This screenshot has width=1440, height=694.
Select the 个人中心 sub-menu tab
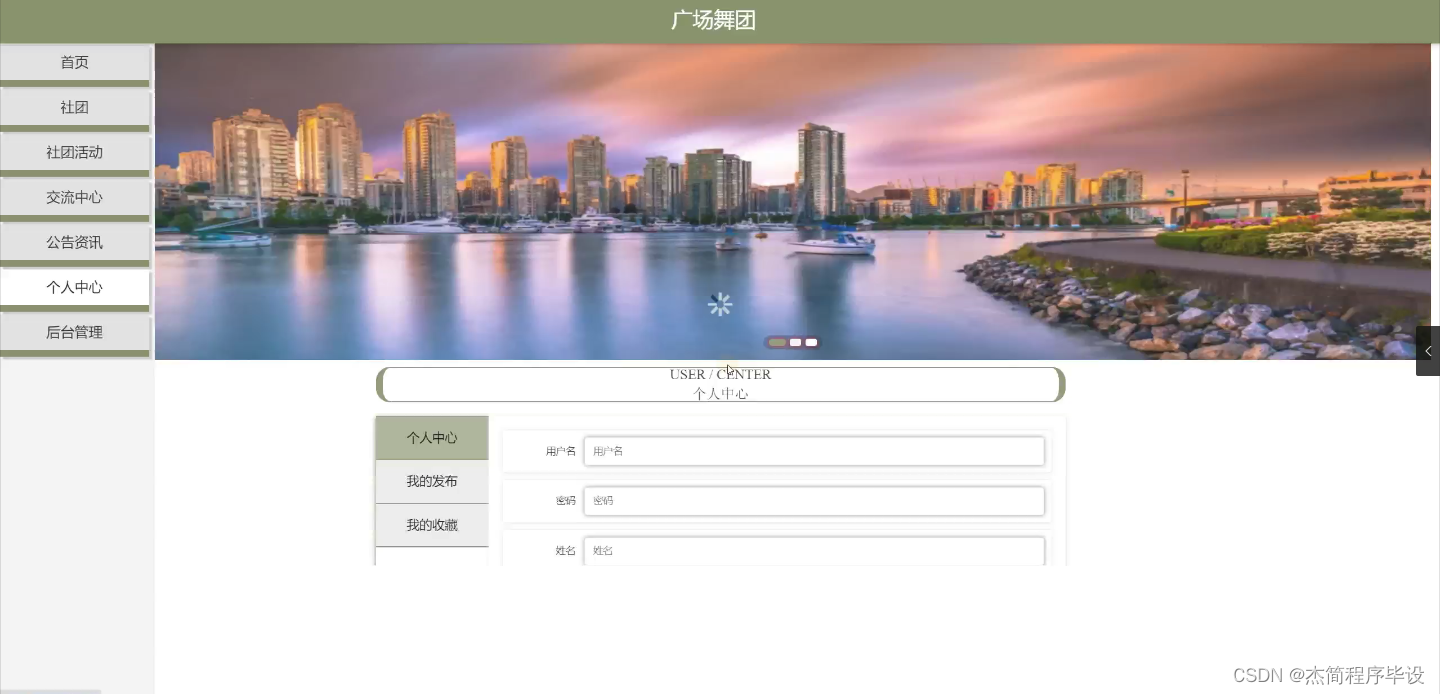432,437
